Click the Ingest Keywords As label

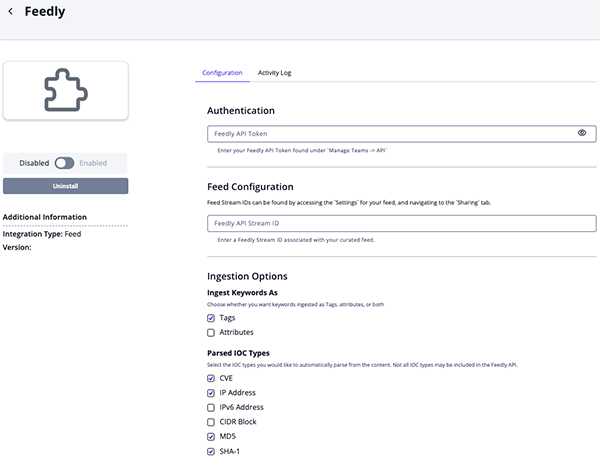[242, 293]
